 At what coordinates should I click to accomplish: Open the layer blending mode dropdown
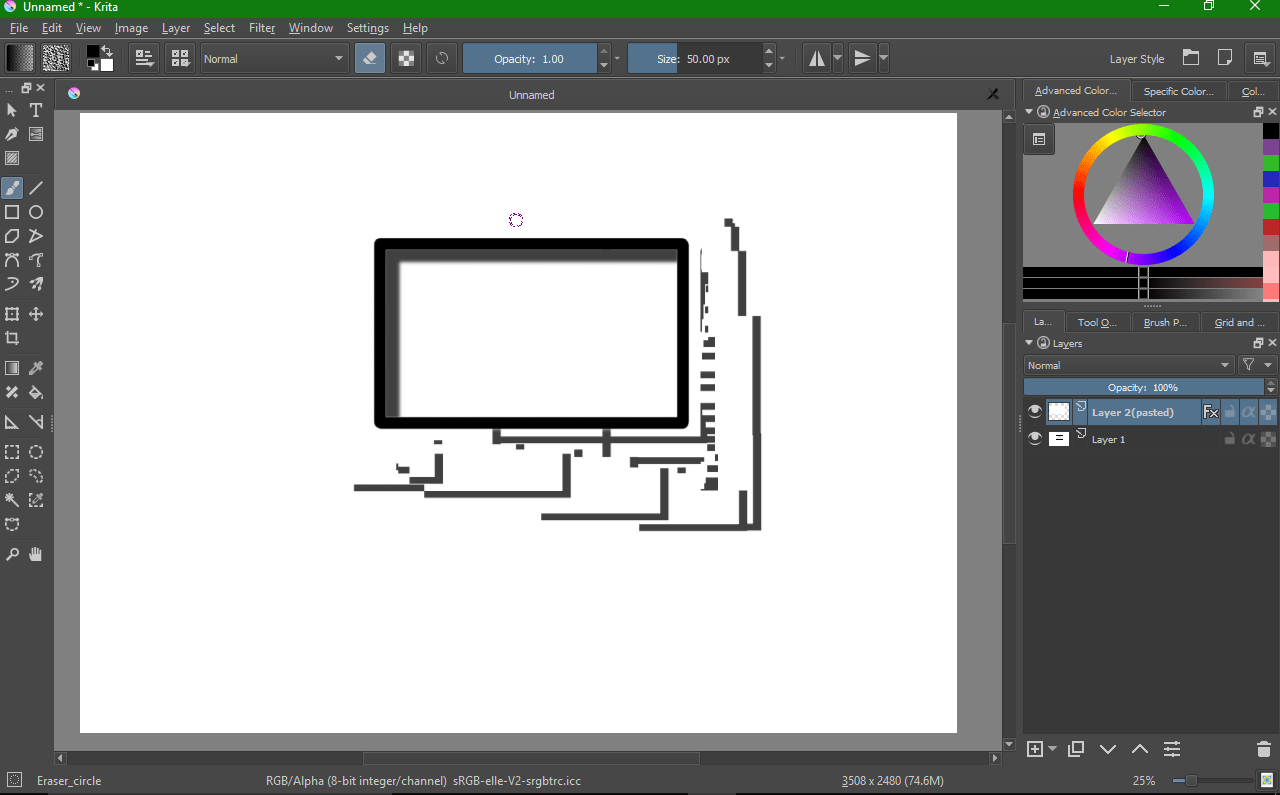pos(1130,364)
